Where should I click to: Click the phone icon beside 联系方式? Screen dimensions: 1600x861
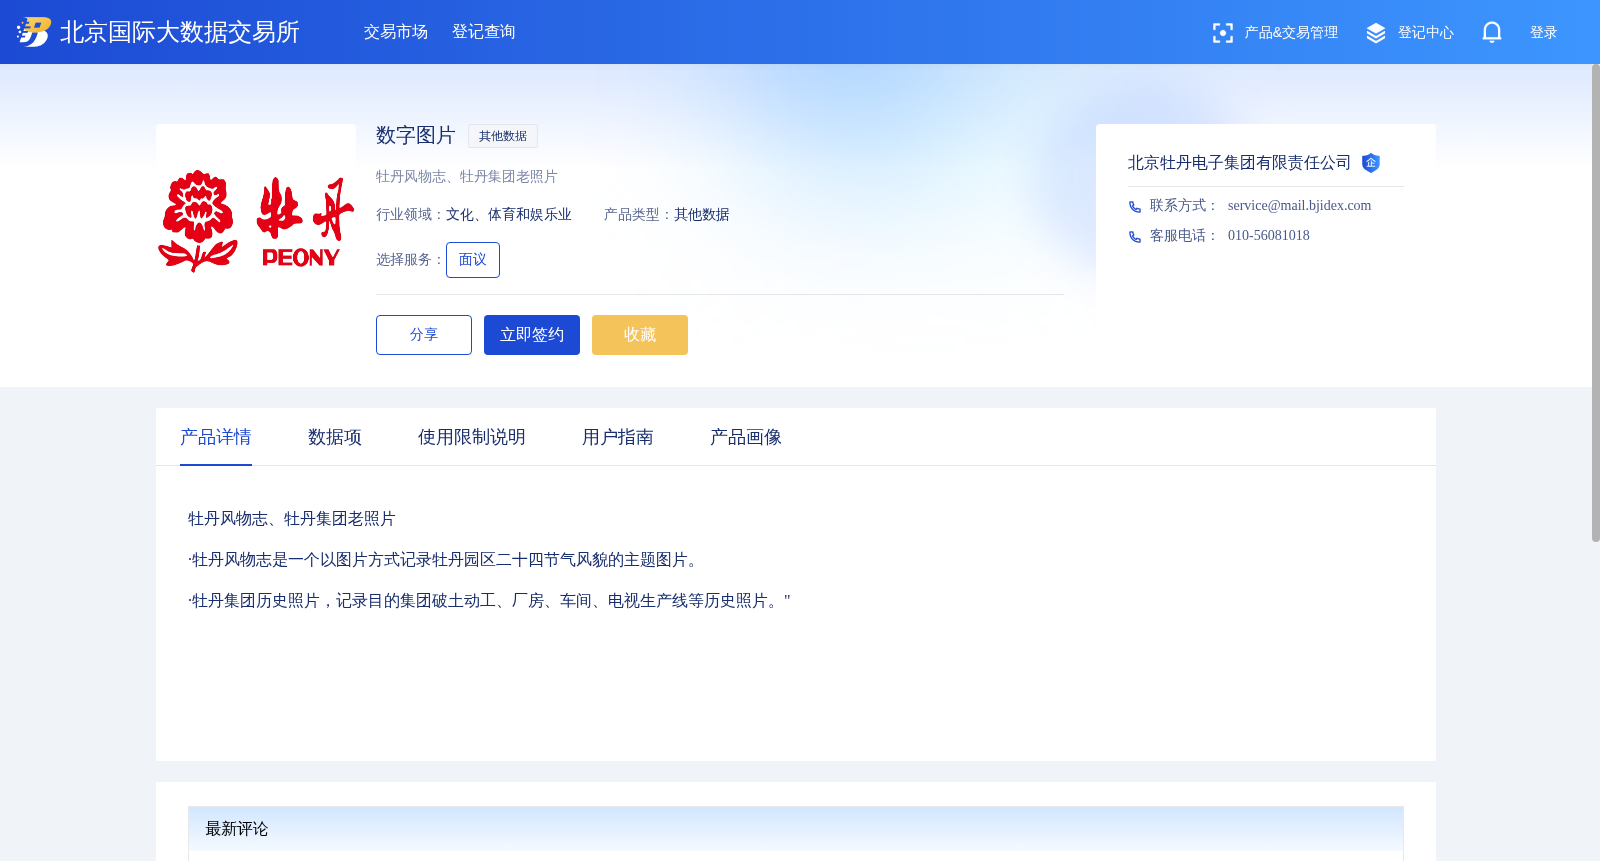[1135, 207]
